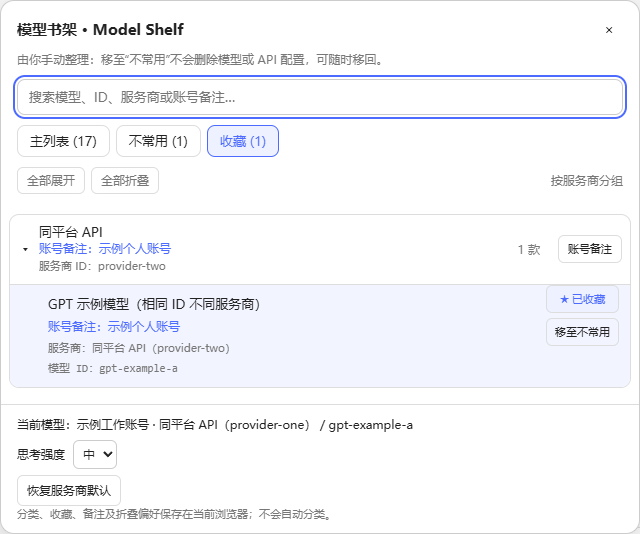Select the 收藏 (1) tab

pyautogui.click(x=243, y=141)
